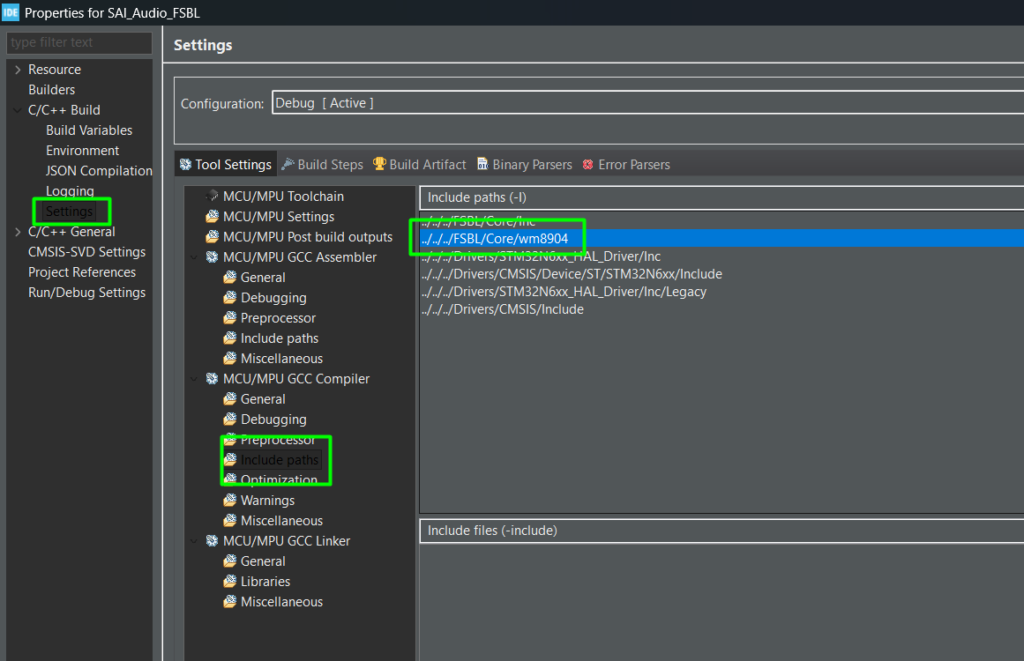Viewport: 1024px width, 661px height.
Task: Click the MCU/MPU GCC Linker gear icon
Action: tap(212, 541)
